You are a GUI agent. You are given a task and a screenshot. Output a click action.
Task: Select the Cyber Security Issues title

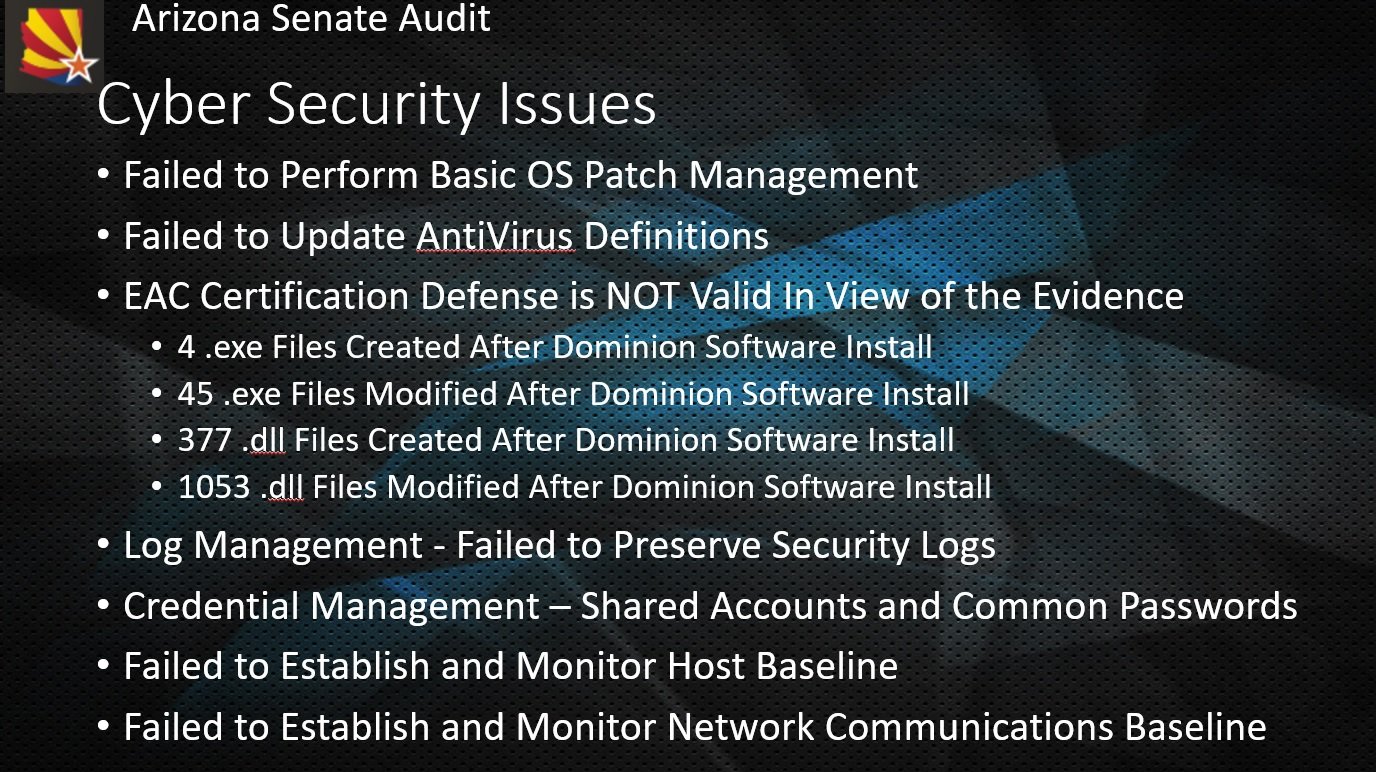pos(376,104)
